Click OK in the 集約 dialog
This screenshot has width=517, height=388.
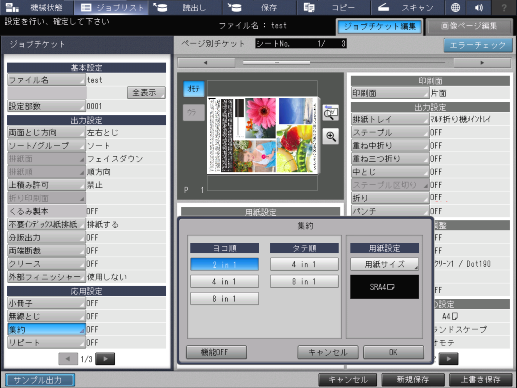point(393,352)
